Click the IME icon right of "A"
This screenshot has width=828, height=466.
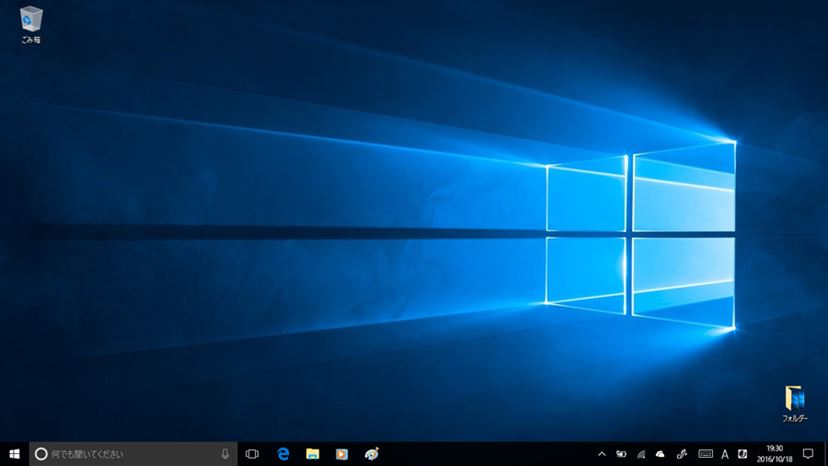pyautogui.click(x=745, y=454)
